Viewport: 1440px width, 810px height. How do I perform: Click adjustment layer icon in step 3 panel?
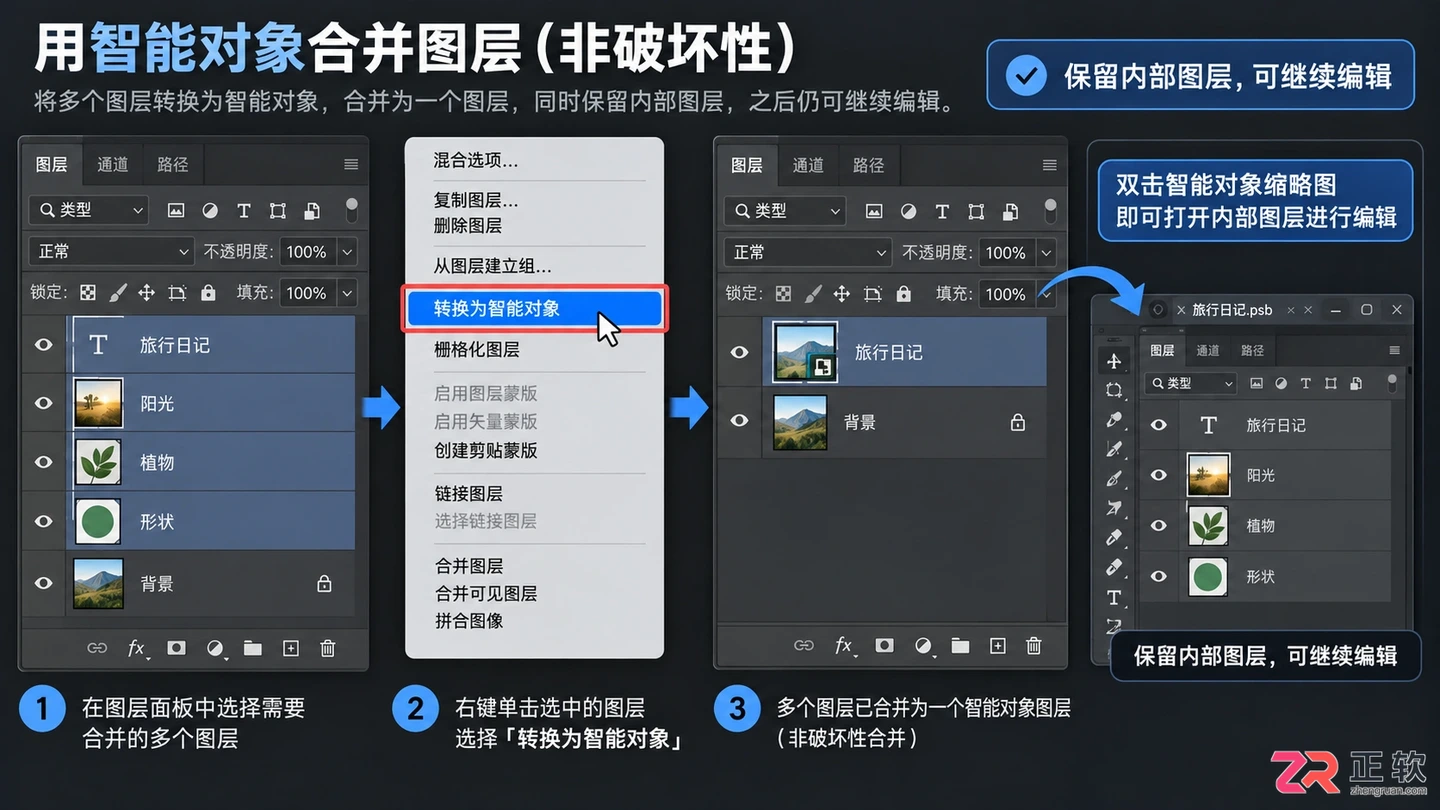click(924, 646)
